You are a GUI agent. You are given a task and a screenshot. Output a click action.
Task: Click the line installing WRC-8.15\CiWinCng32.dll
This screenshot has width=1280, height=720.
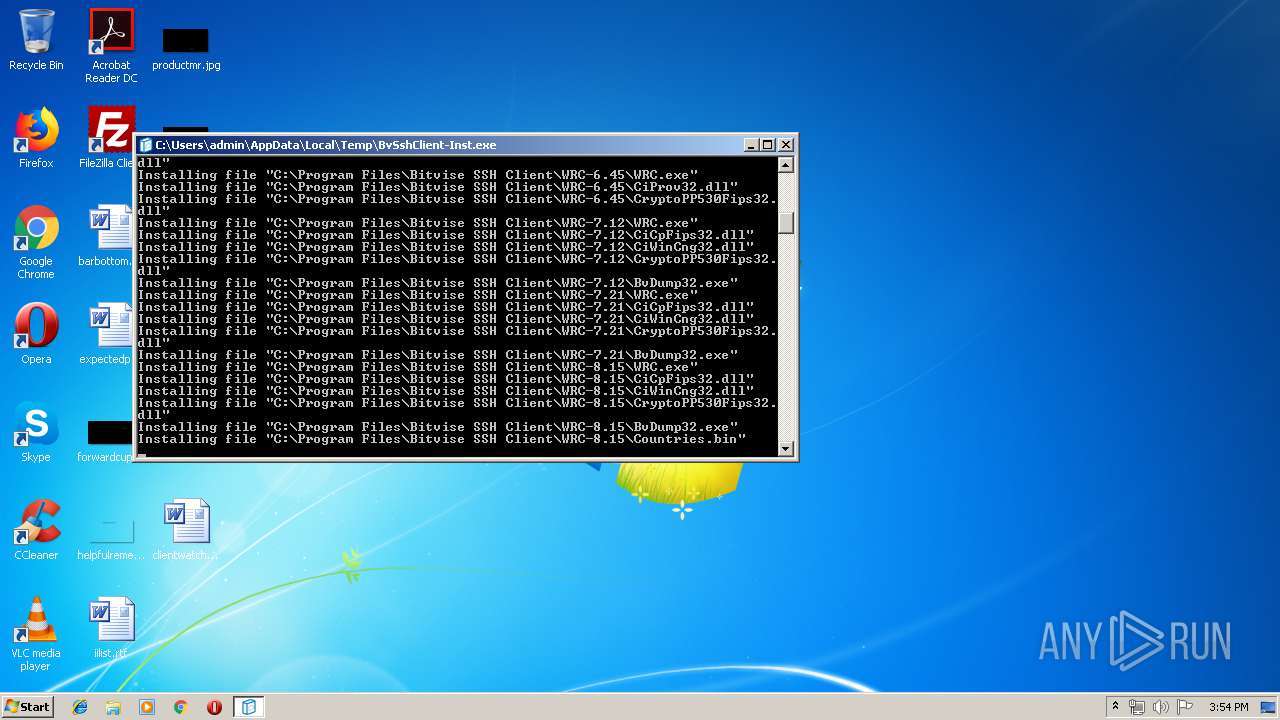[x=446, y=391]
